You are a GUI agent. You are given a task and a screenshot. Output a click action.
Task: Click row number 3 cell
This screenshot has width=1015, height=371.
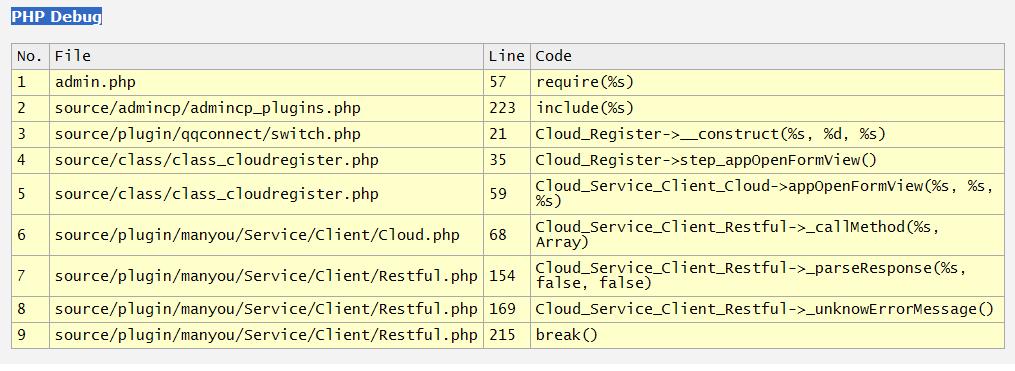(x=30, y=135)
